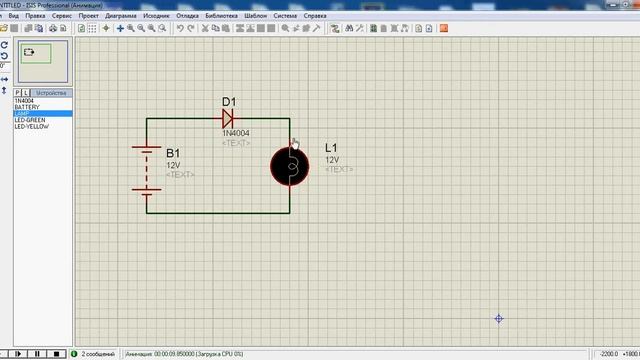Select LAMP in the device list
The height and width of the screenshot is (360, 640).
click(x=43, y=113)
